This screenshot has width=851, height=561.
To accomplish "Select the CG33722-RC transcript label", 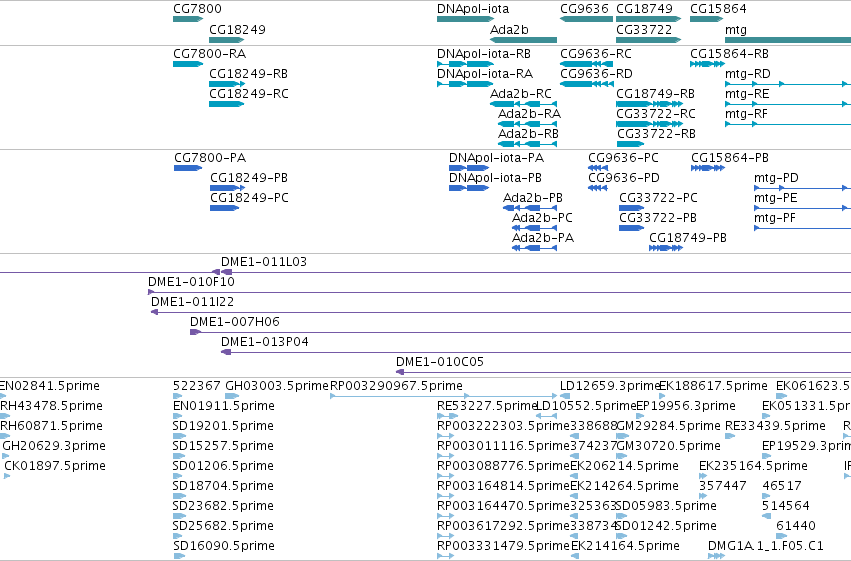I will tap(656, 114).
